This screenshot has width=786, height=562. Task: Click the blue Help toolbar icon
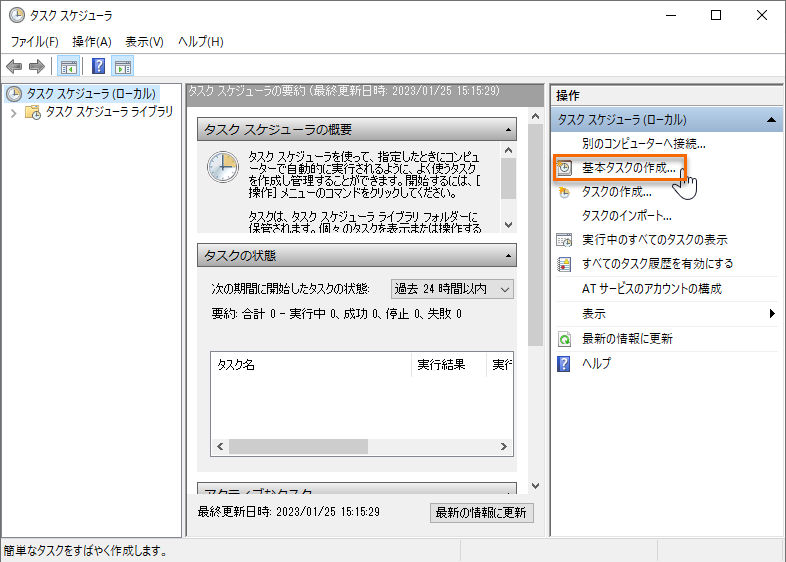coord(98,67)
